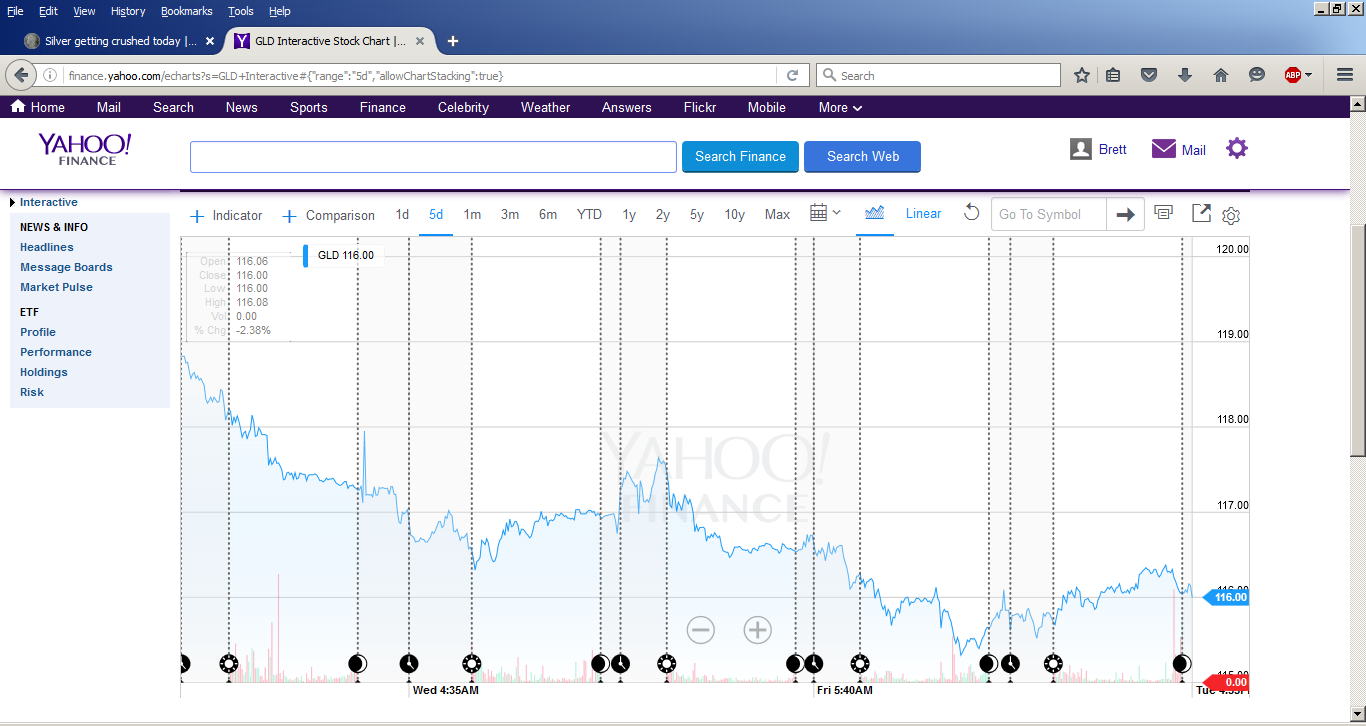The width and height of the screenshot is (1366, 726).
Task: Zoom in chart with plus icon
Action: pyautogui.click(x=758, y=630)
